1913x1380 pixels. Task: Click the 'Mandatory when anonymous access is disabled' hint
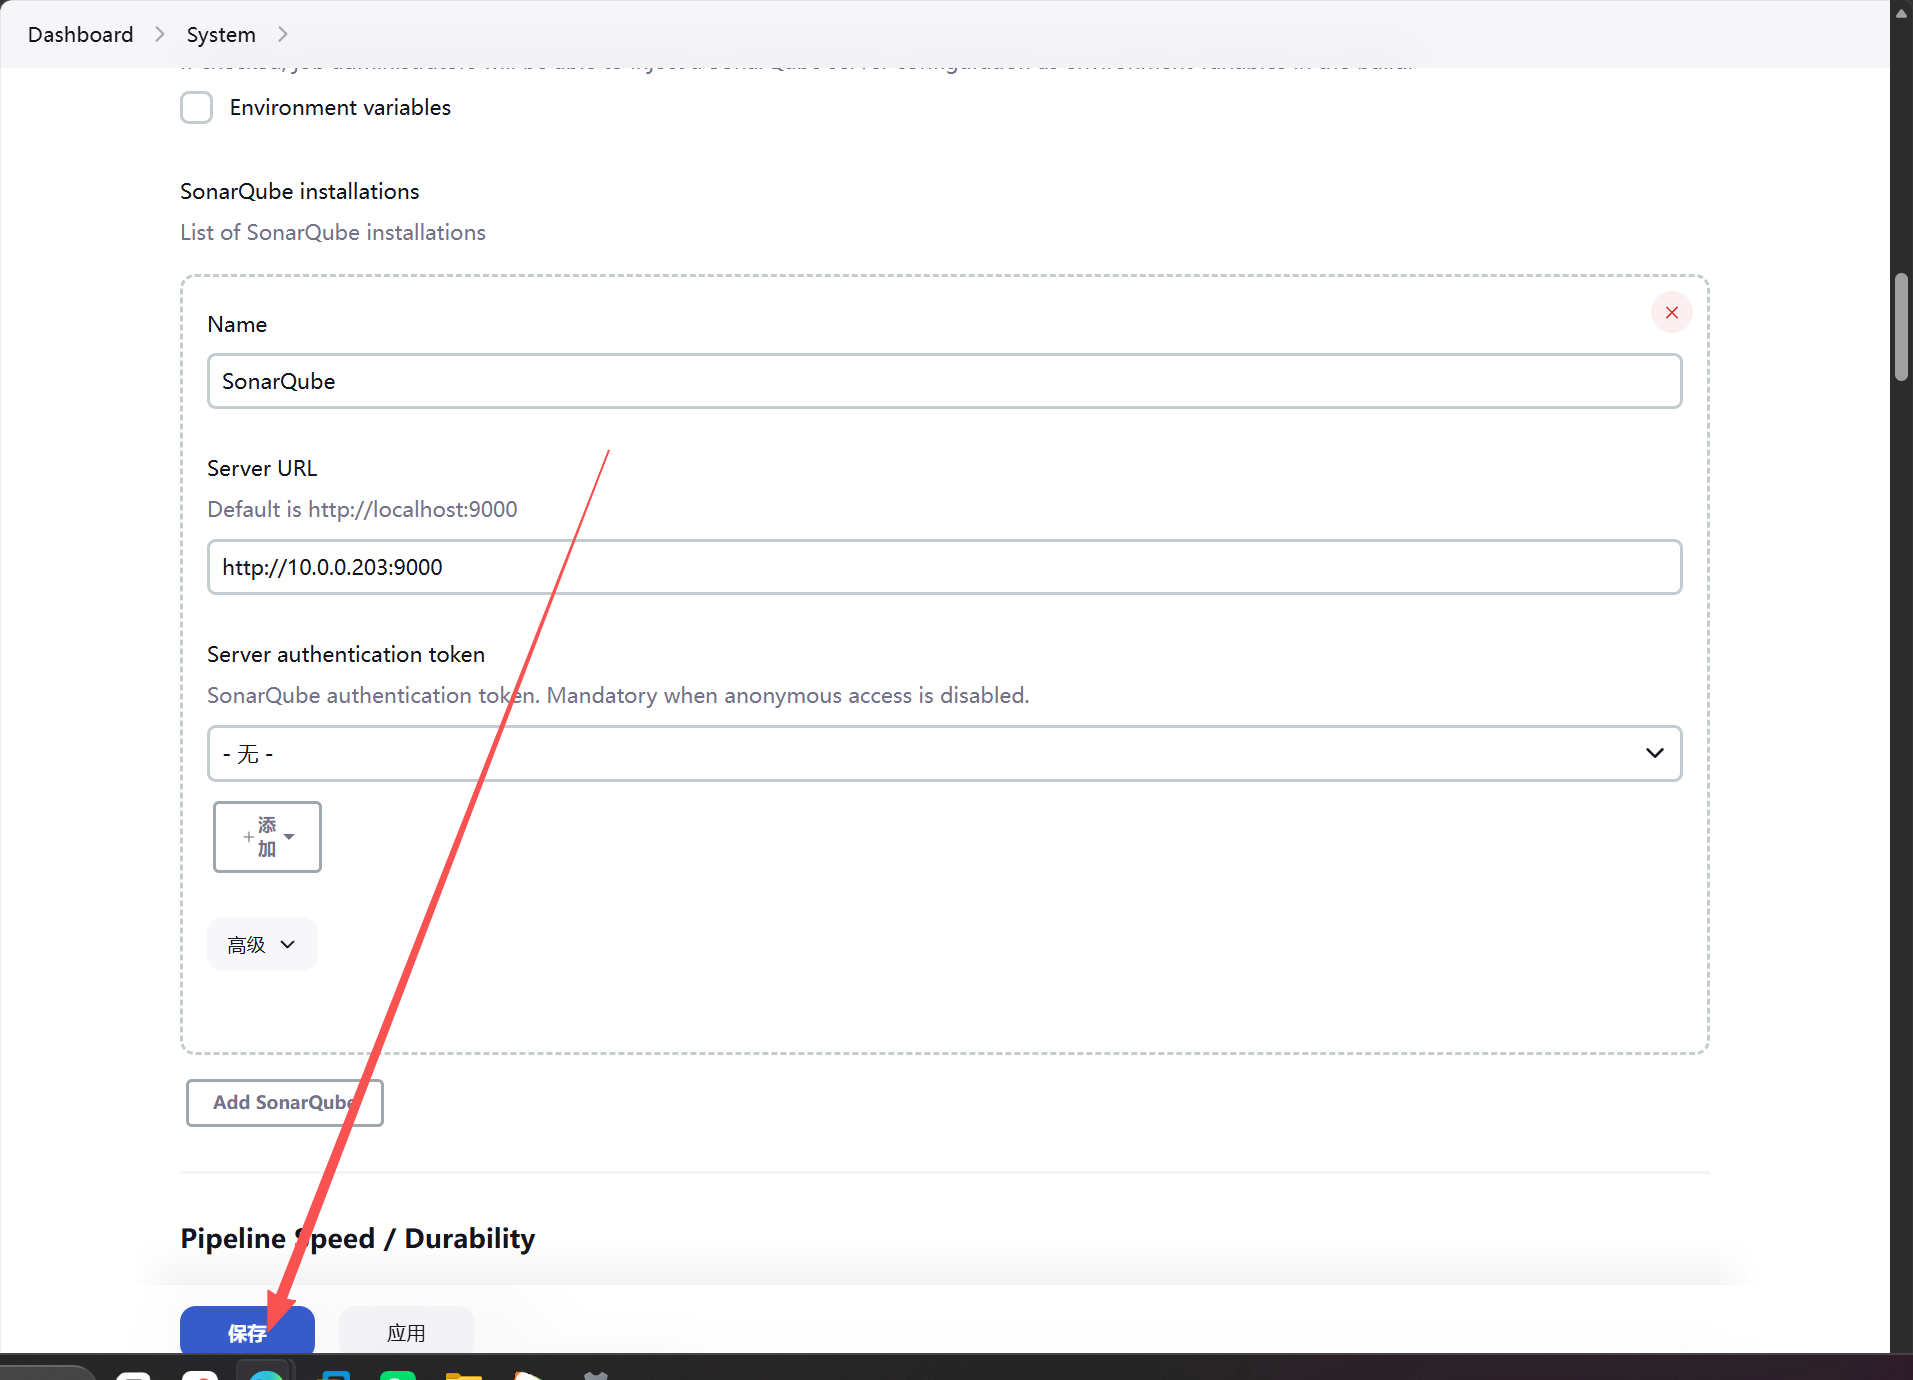coord(788,695)
